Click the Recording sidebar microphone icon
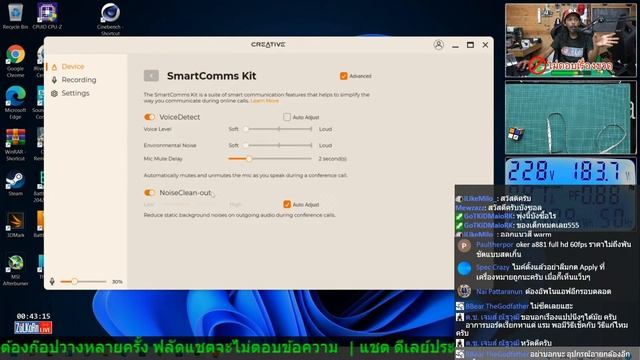This screenshot has width=640, height=360. coord(54,80)
